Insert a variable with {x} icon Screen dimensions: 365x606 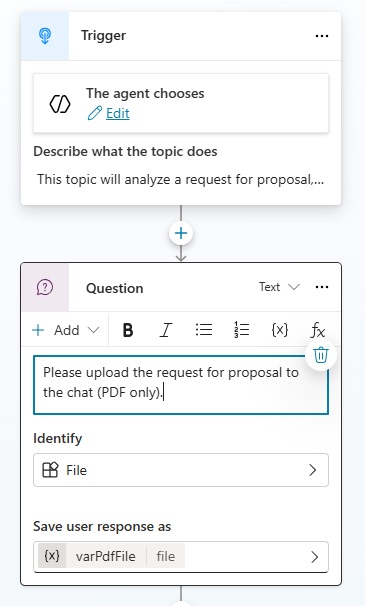click(x=280, y=330)
